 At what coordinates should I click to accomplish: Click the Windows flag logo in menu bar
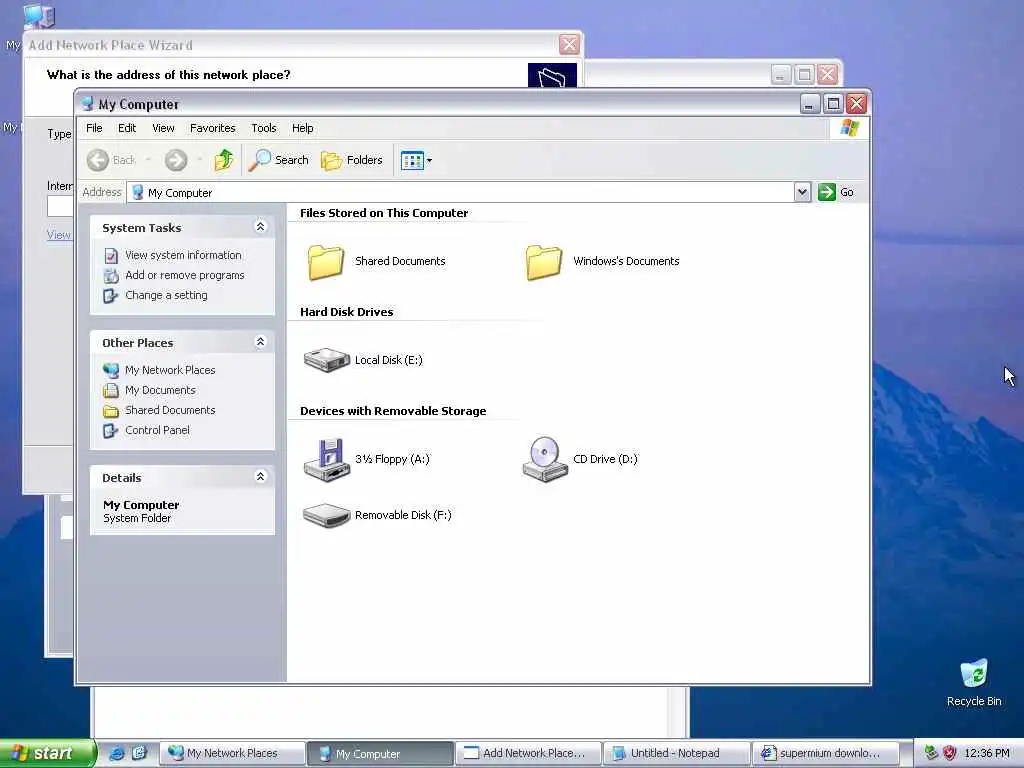(850, 127)
